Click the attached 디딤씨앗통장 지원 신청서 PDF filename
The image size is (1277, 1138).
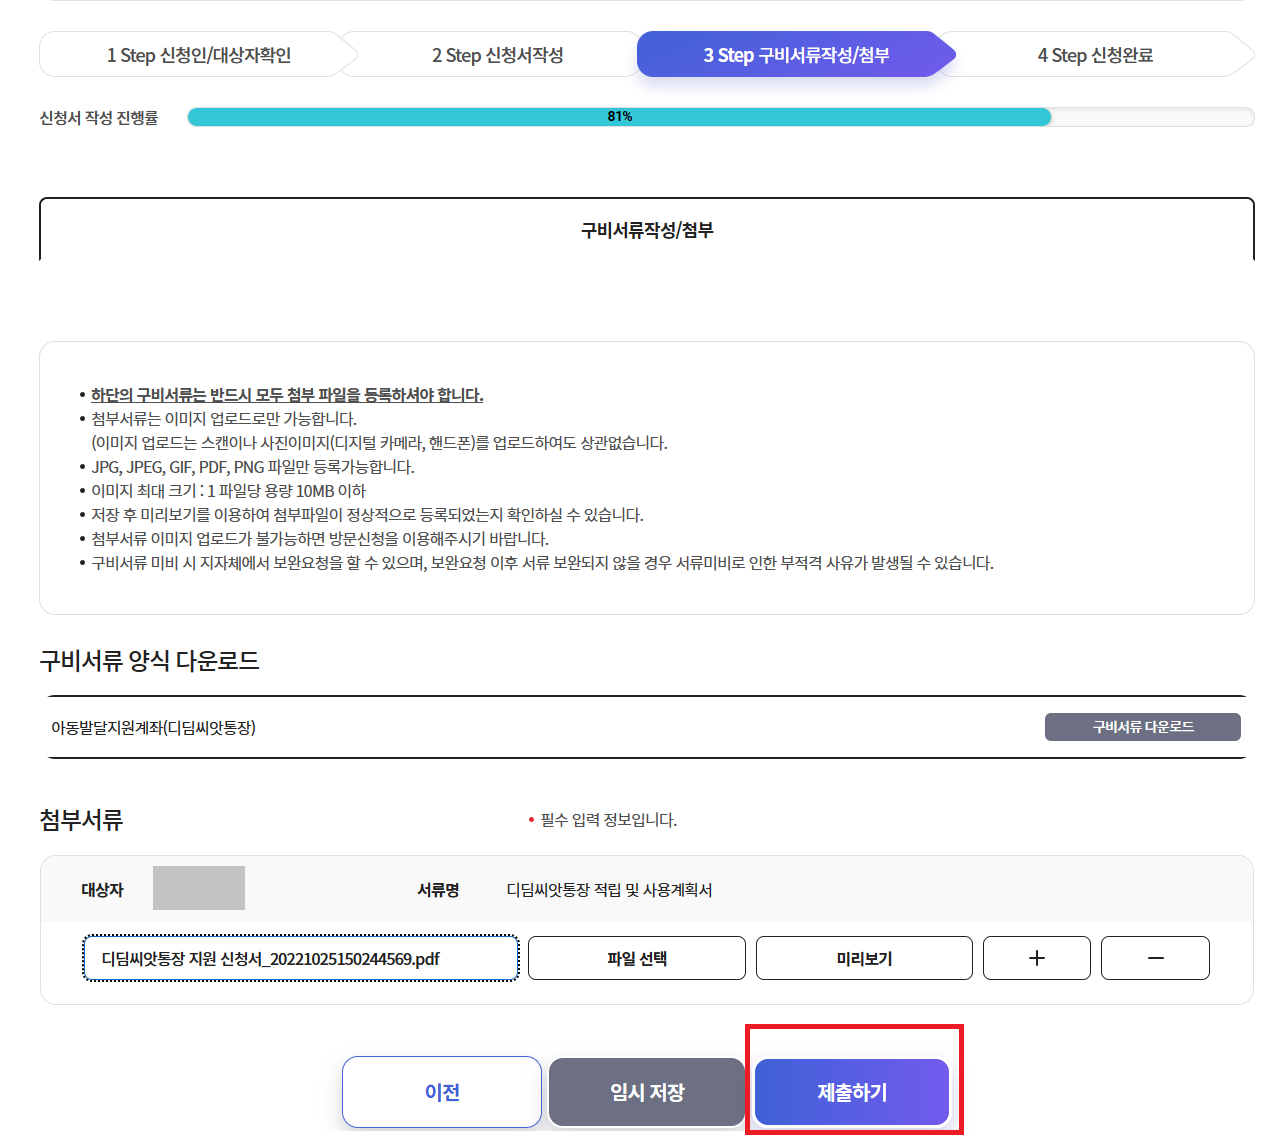[x=300, y=957]
